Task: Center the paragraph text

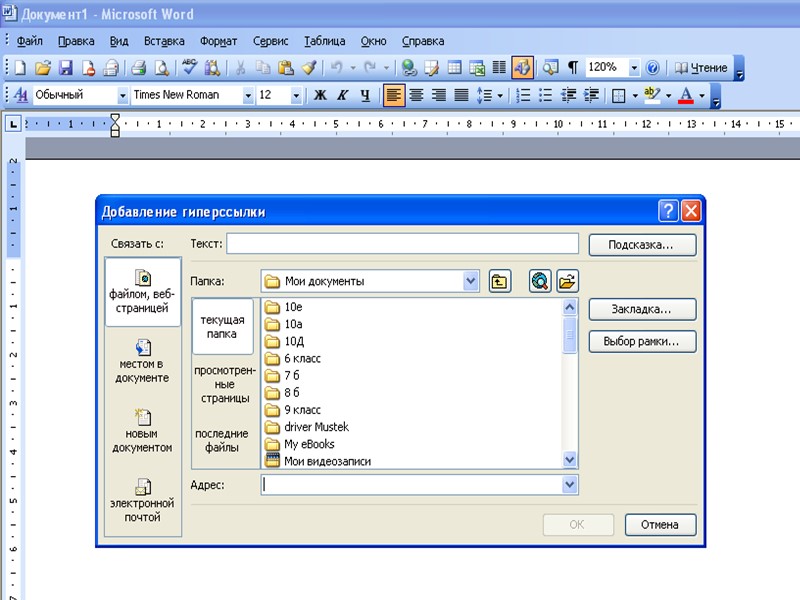Action: click(x=416, y=95)
